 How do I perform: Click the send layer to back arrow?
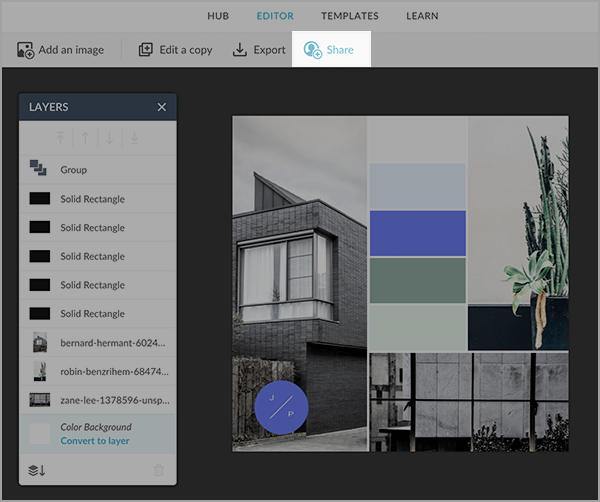coord(134,138)
